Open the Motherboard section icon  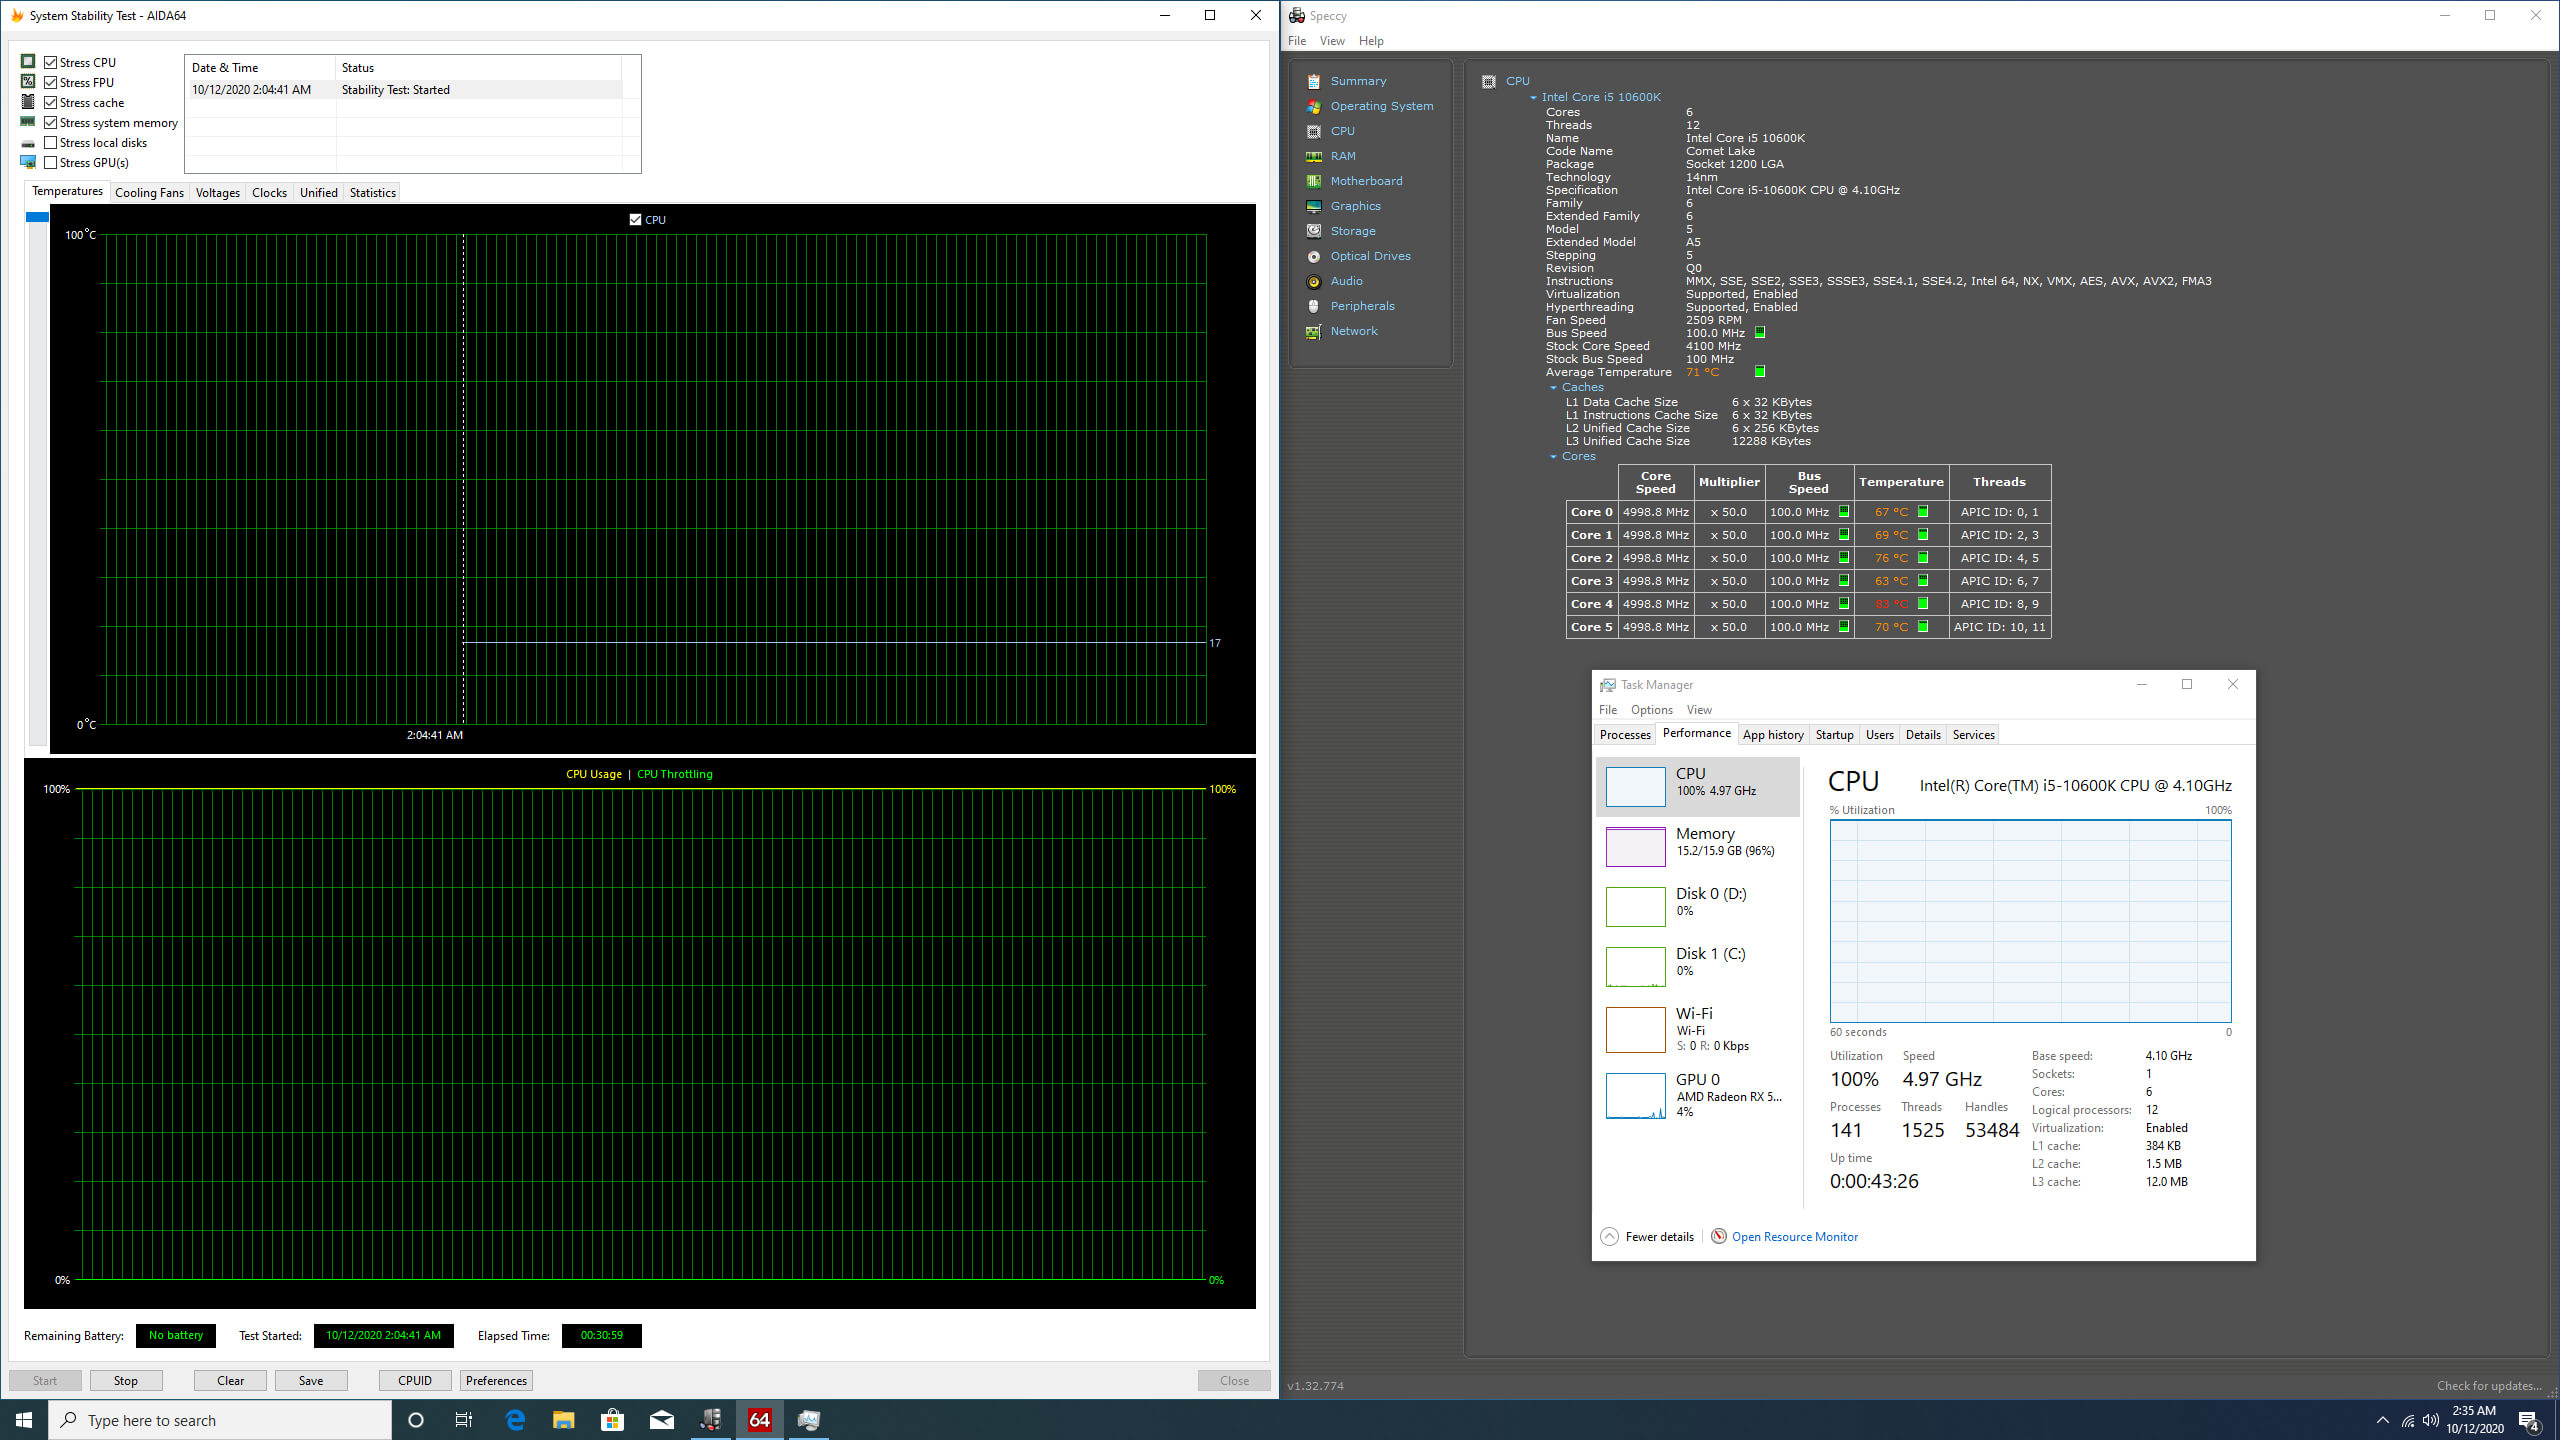pyautogui.click(x=1314, y=181)
